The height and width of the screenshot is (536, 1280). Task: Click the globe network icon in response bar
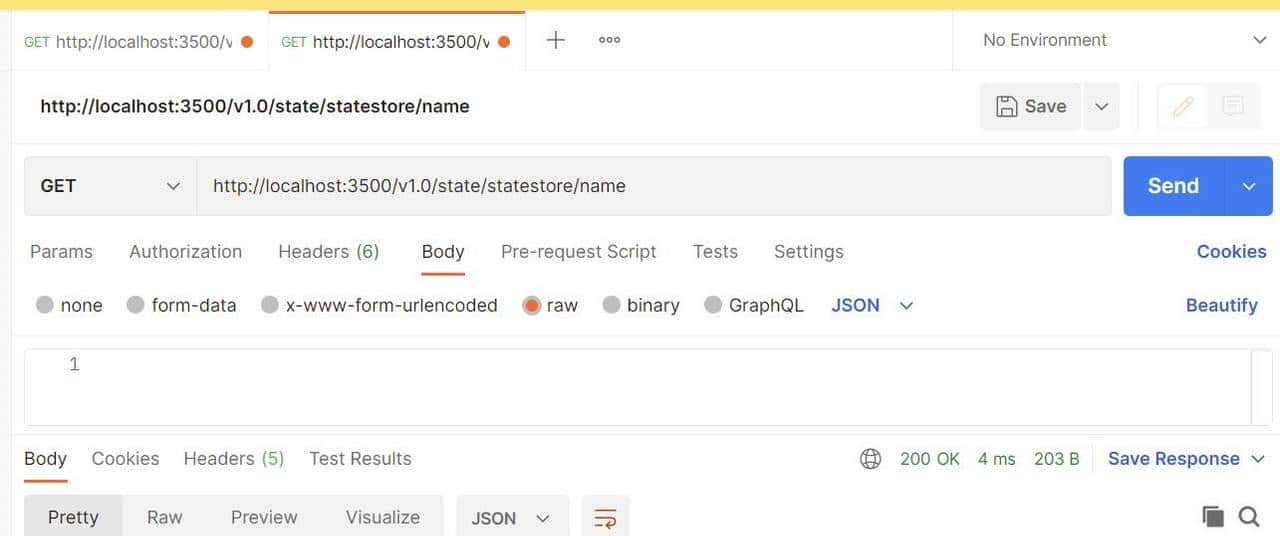click(871, 459)
